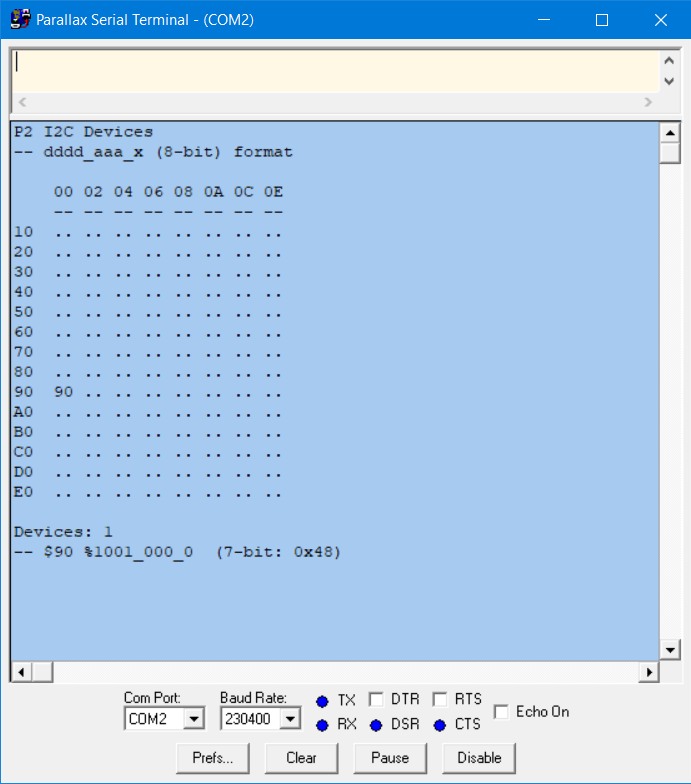Click the 'Baud Rate:' label

[x=253, y=698]
